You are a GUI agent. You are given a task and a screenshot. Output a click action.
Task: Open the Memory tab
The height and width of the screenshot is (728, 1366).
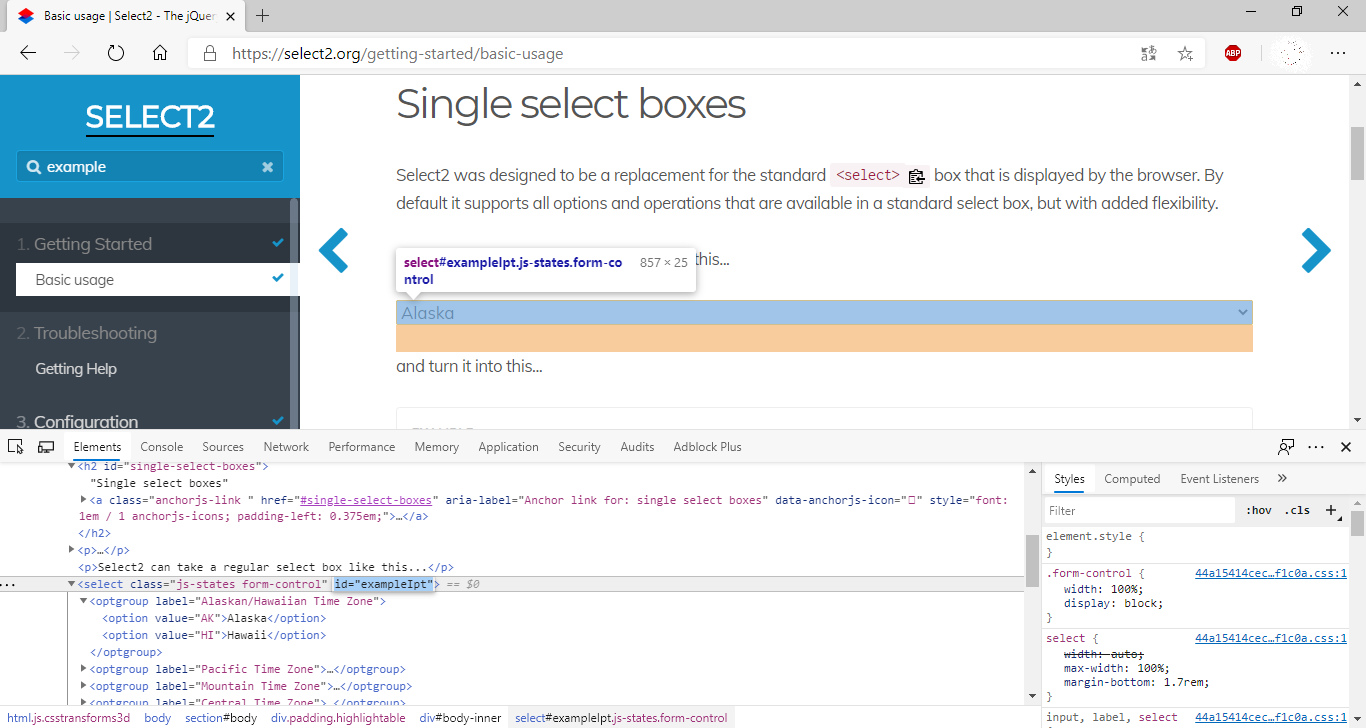pyautogui.click(x=437, y=447)
